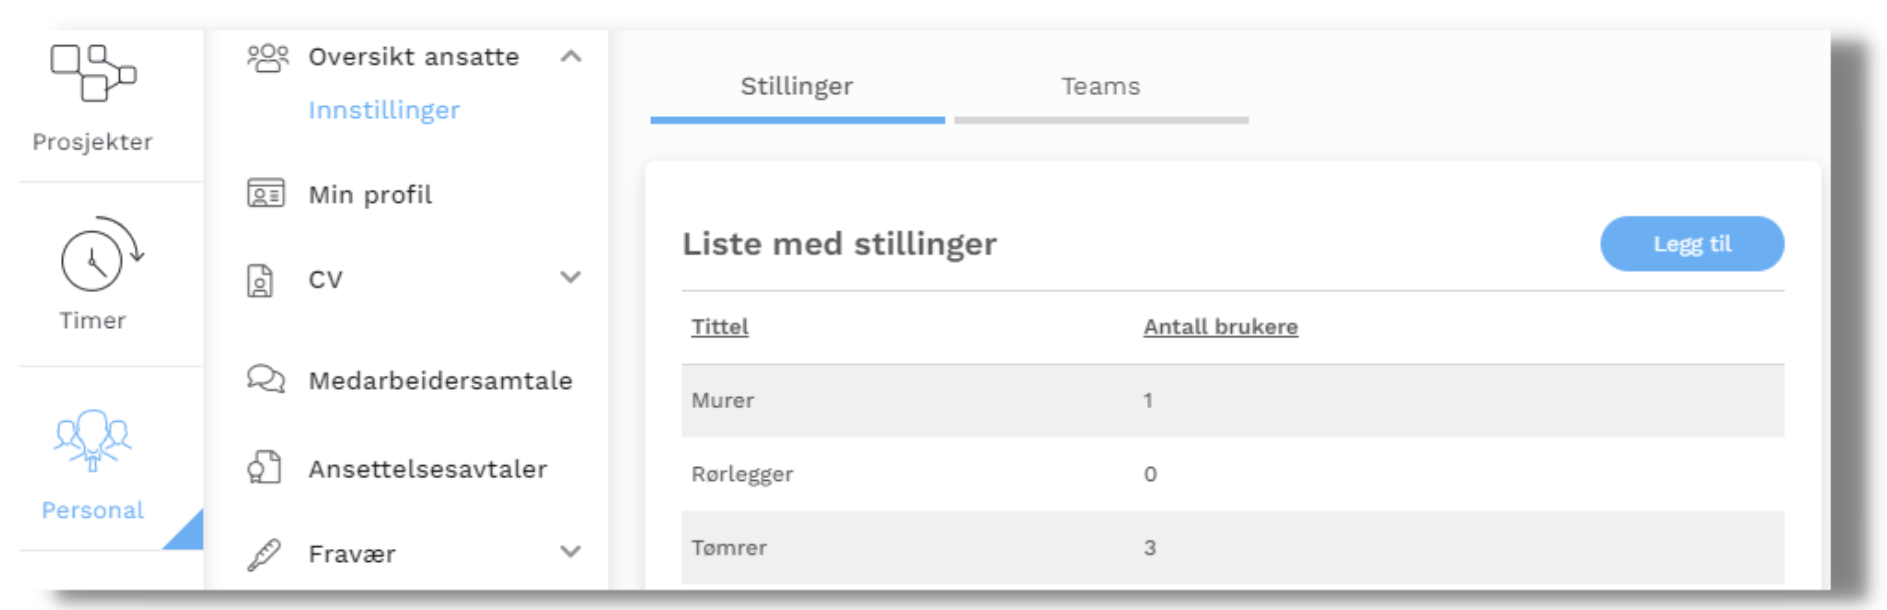Collapse the Oversikt ansatte section chevron
The width and height of the screenshot is (1887, 610).
pyautogui.click(x=571, y=57)
